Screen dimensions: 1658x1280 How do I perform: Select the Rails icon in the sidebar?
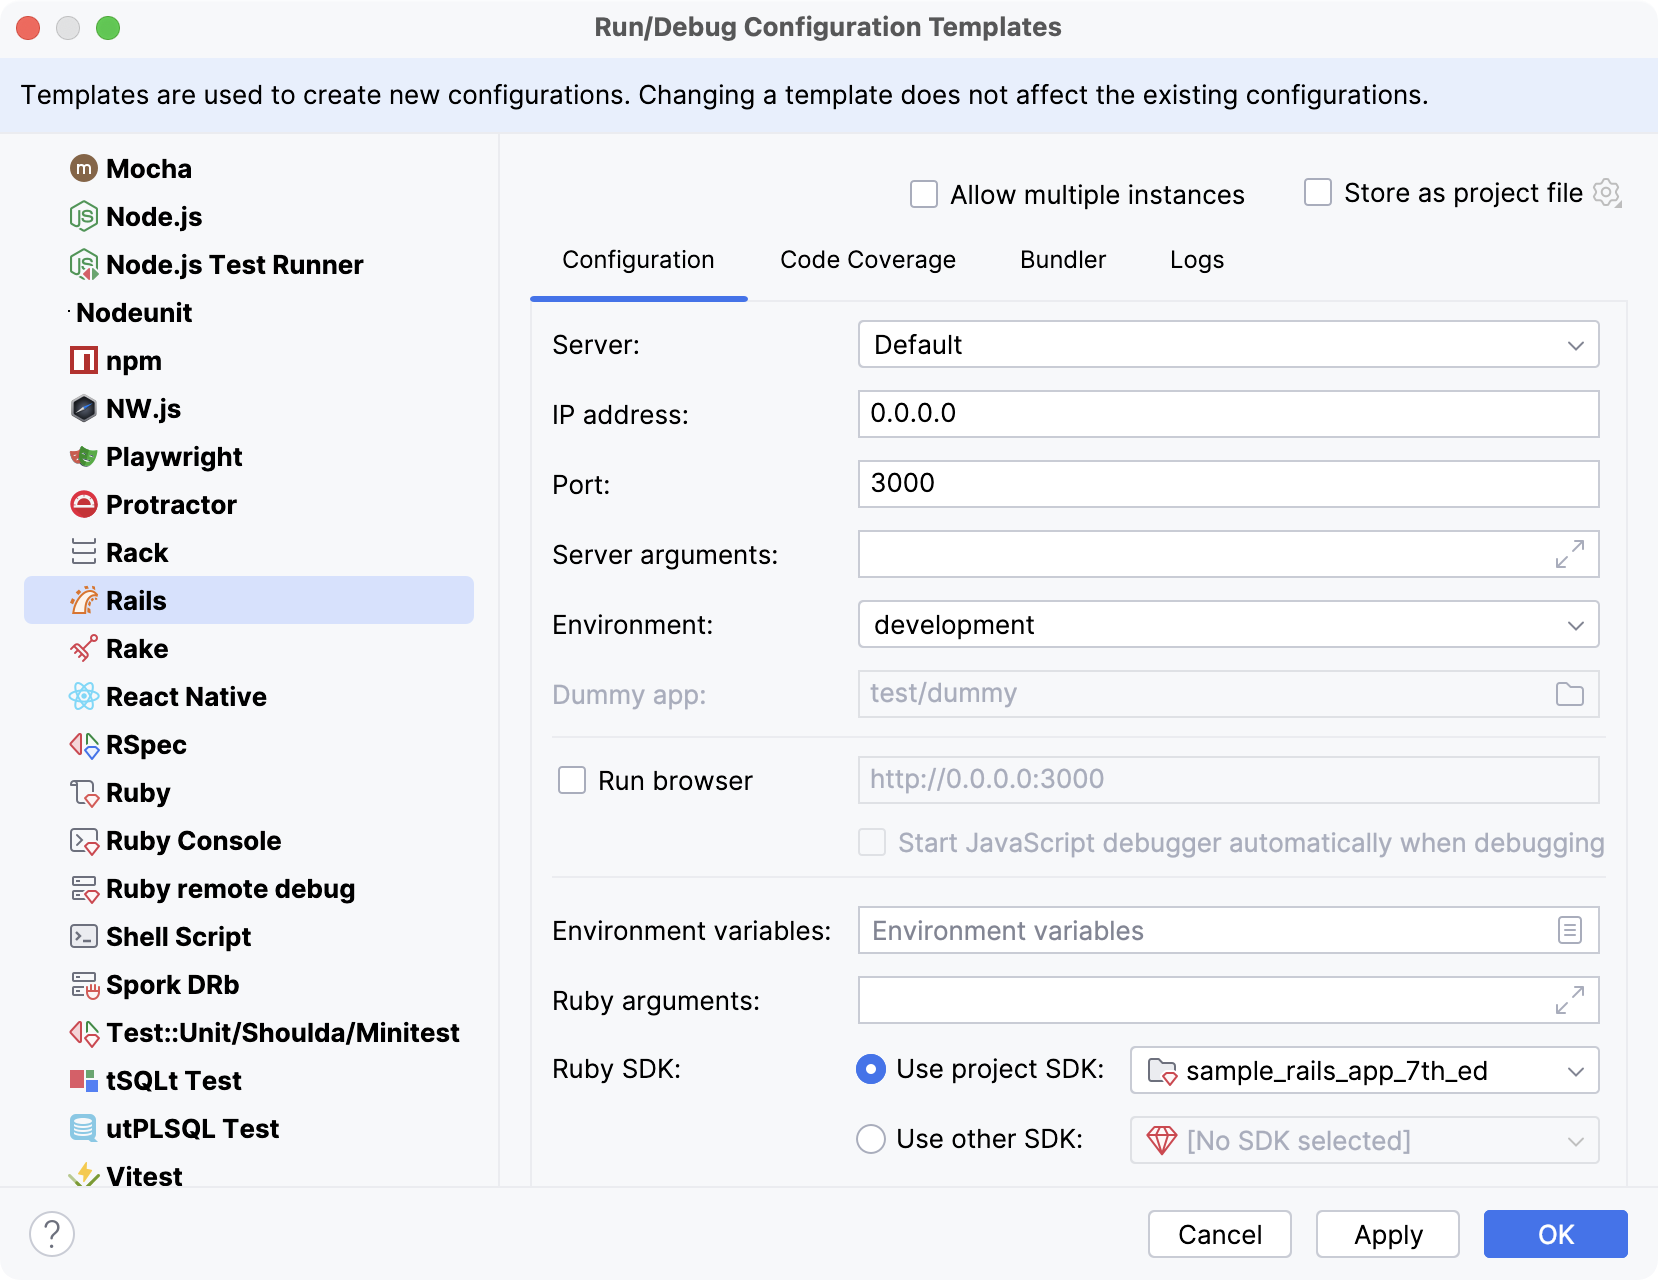85,600
